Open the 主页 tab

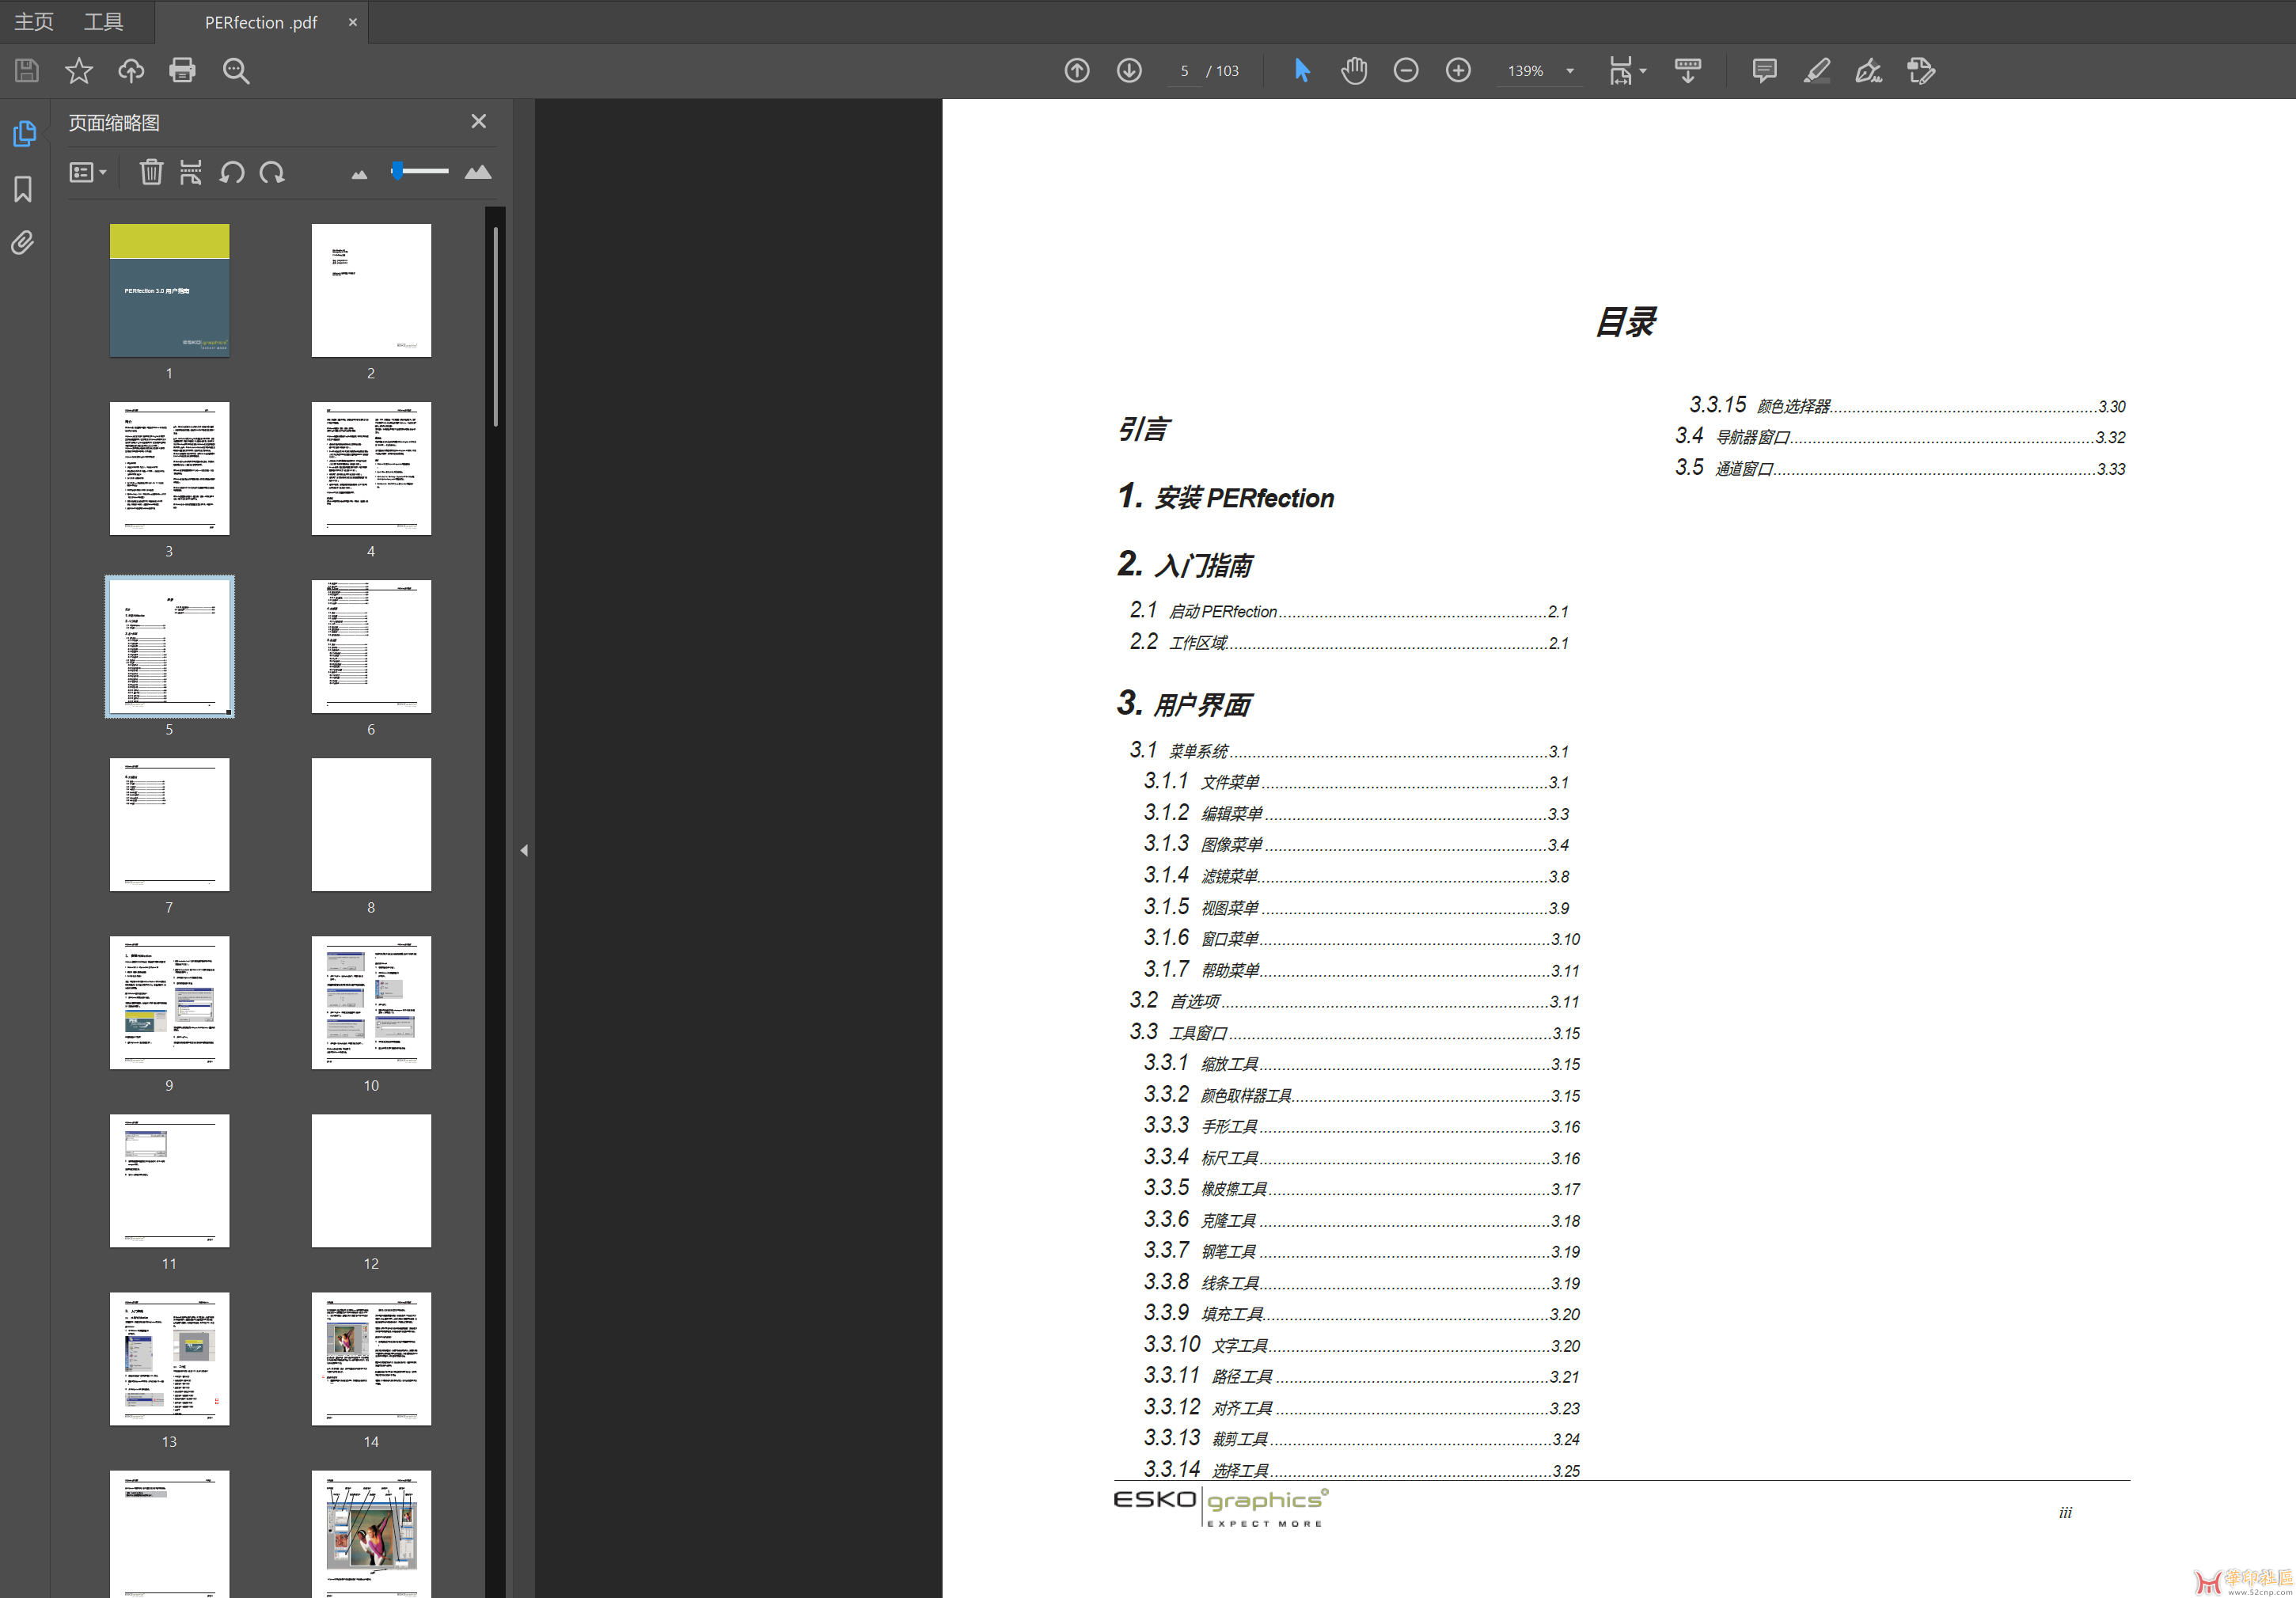[34, 22]
